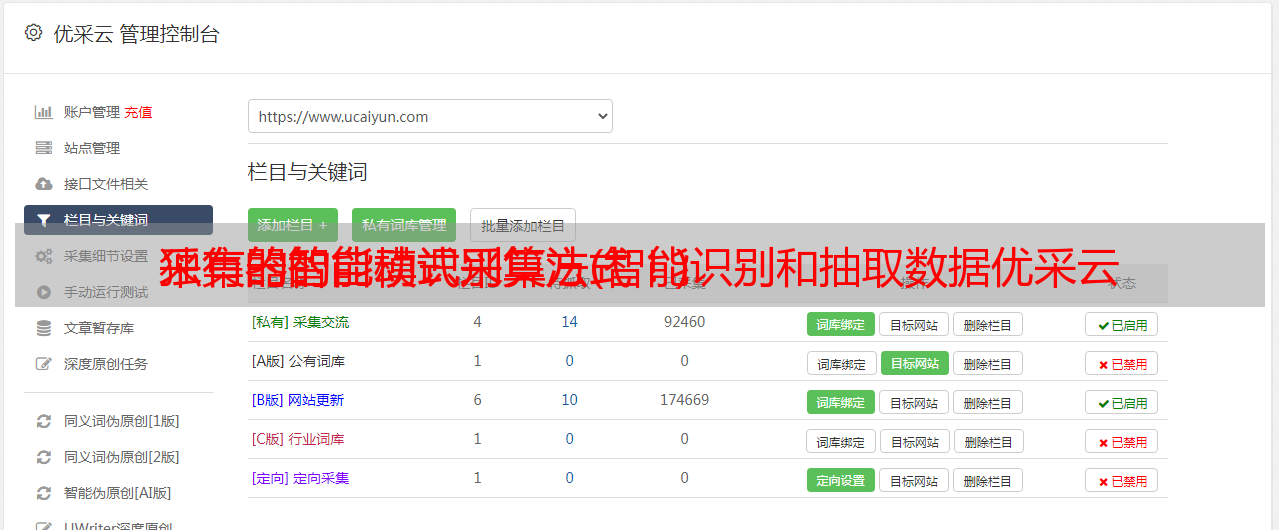The image size is (1279, 530).
Task: Click the [A版] 公有词库 column name
Action: point(298,361)
